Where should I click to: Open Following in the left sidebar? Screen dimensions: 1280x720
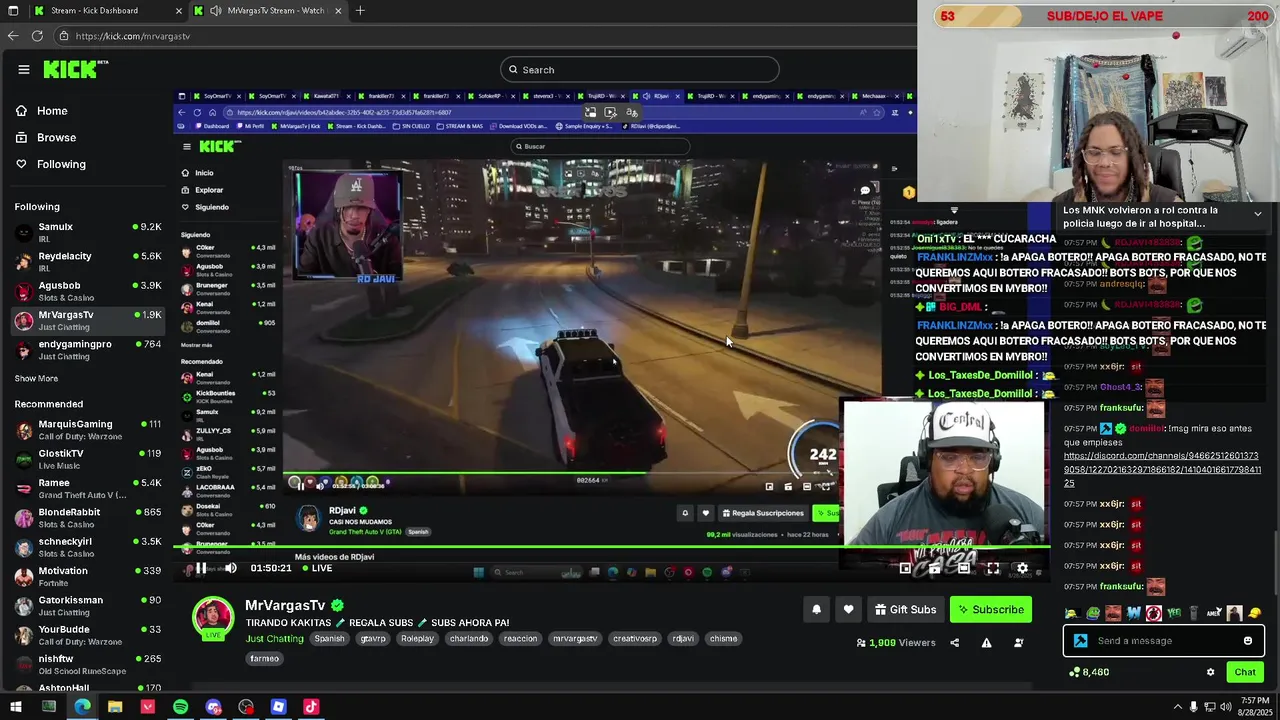(51, 164)
